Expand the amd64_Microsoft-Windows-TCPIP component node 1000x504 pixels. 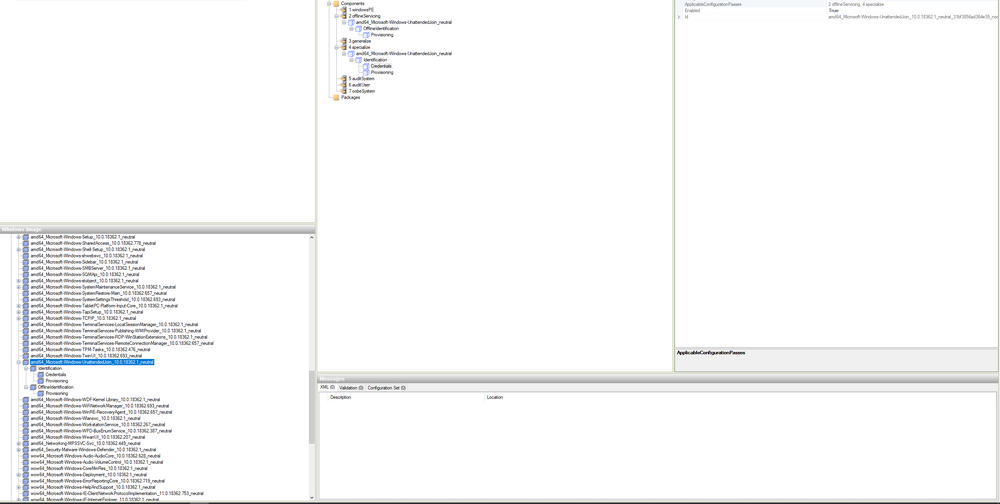18,318
